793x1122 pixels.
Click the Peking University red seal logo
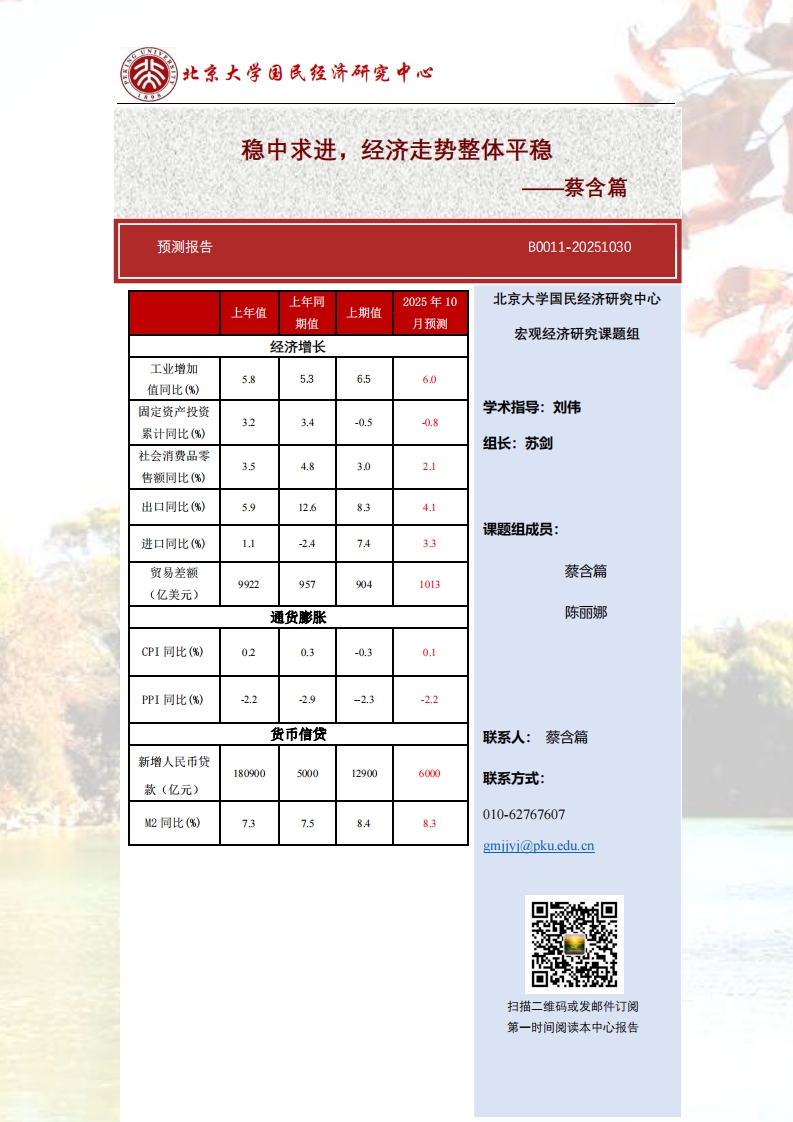(x=149, y=73)
